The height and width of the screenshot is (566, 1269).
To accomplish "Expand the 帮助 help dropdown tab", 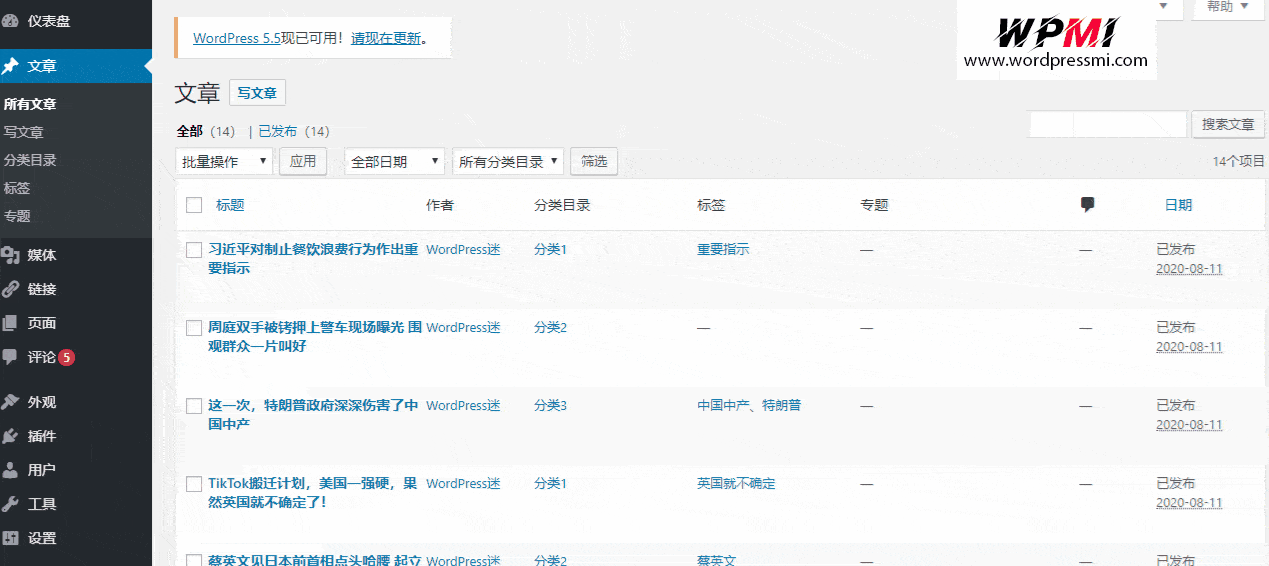I will click(1228, 7).
